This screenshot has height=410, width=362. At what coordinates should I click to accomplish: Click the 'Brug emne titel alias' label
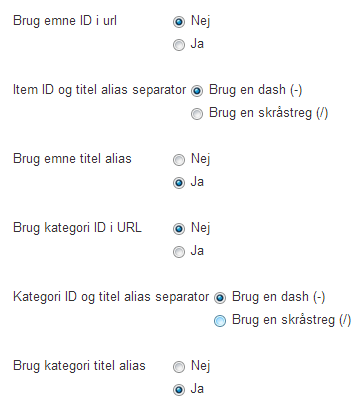click(72, 159)
